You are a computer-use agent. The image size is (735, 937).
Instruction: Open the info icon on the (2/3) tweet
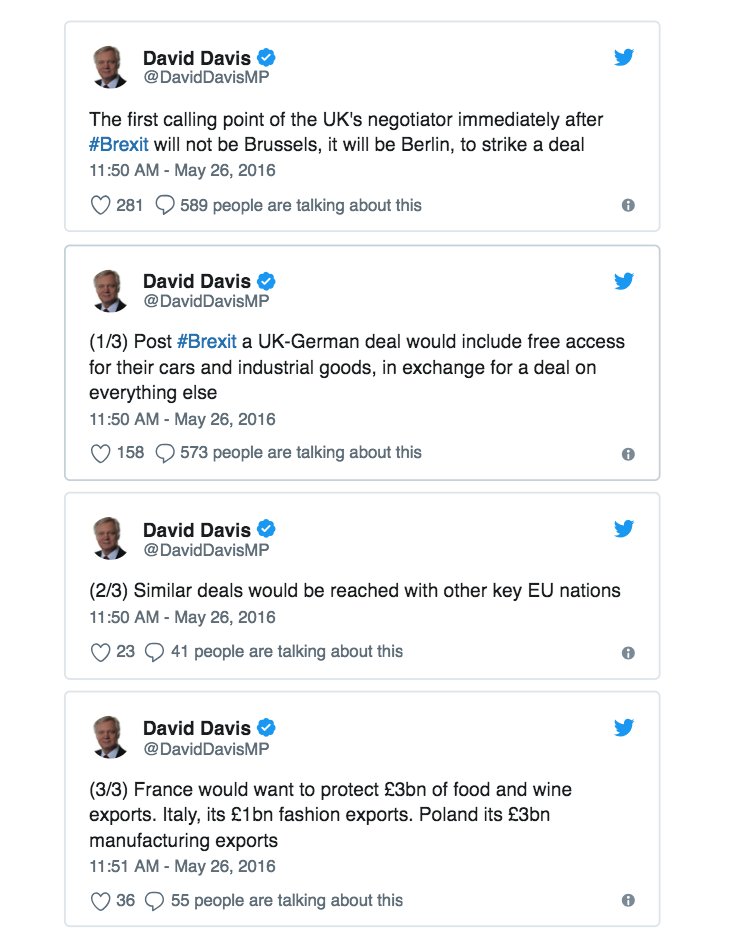coord(628,651)
